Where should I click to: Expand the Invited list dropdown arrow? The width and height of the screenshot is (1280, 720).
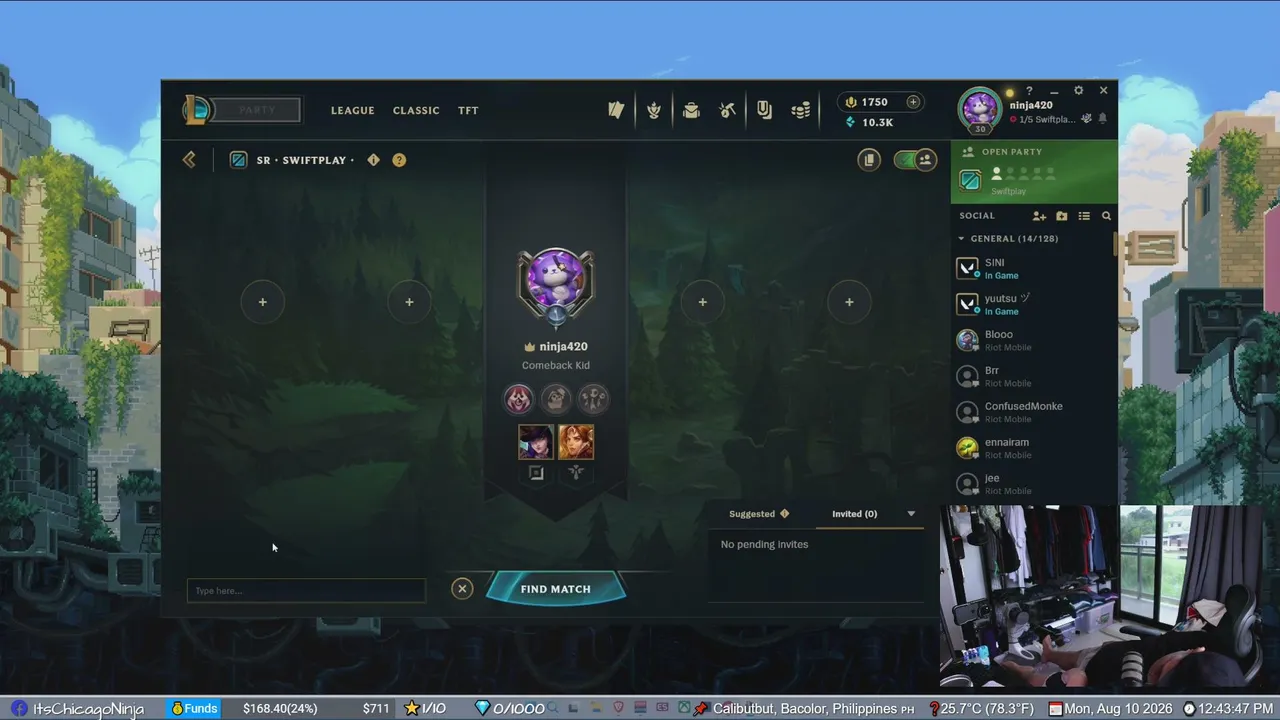[x=911, y=514]
